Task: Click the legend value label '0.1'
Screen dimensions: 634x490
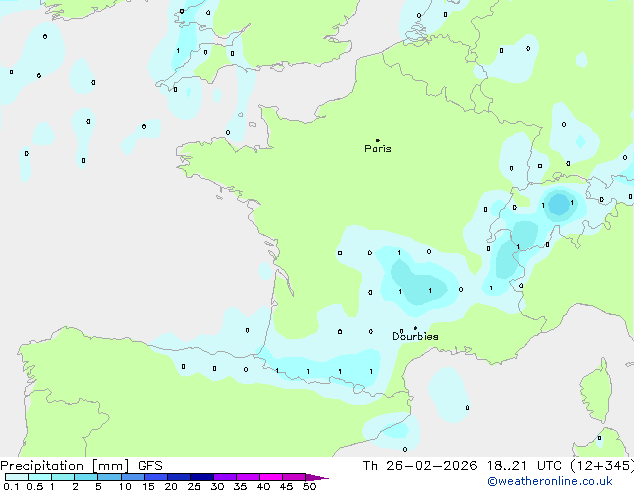Action: click(x=11, y=486)
